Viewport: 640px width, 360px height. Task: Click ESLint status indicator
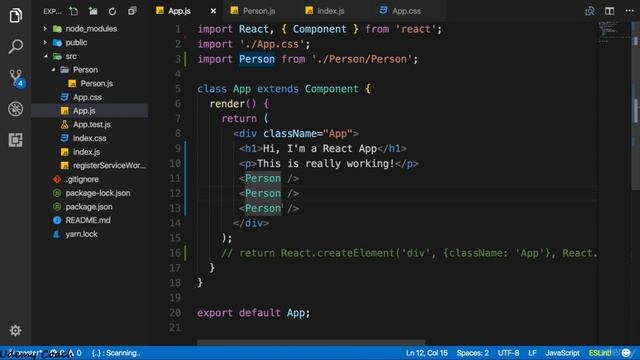pos(600,353)
